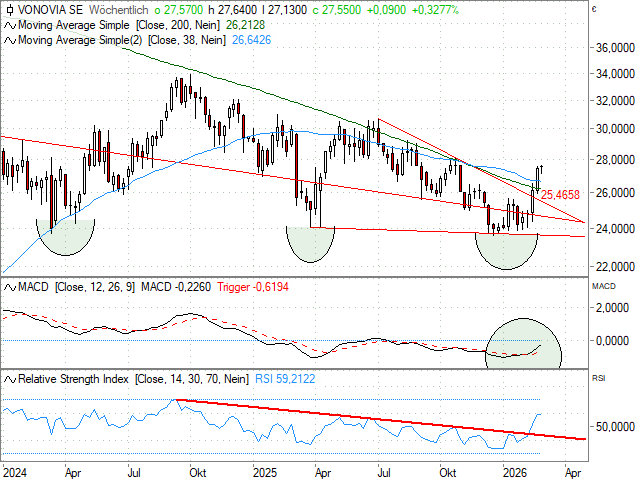
Task: Select the green semicircle marking the 2026 low
Action: click(506, 250)
